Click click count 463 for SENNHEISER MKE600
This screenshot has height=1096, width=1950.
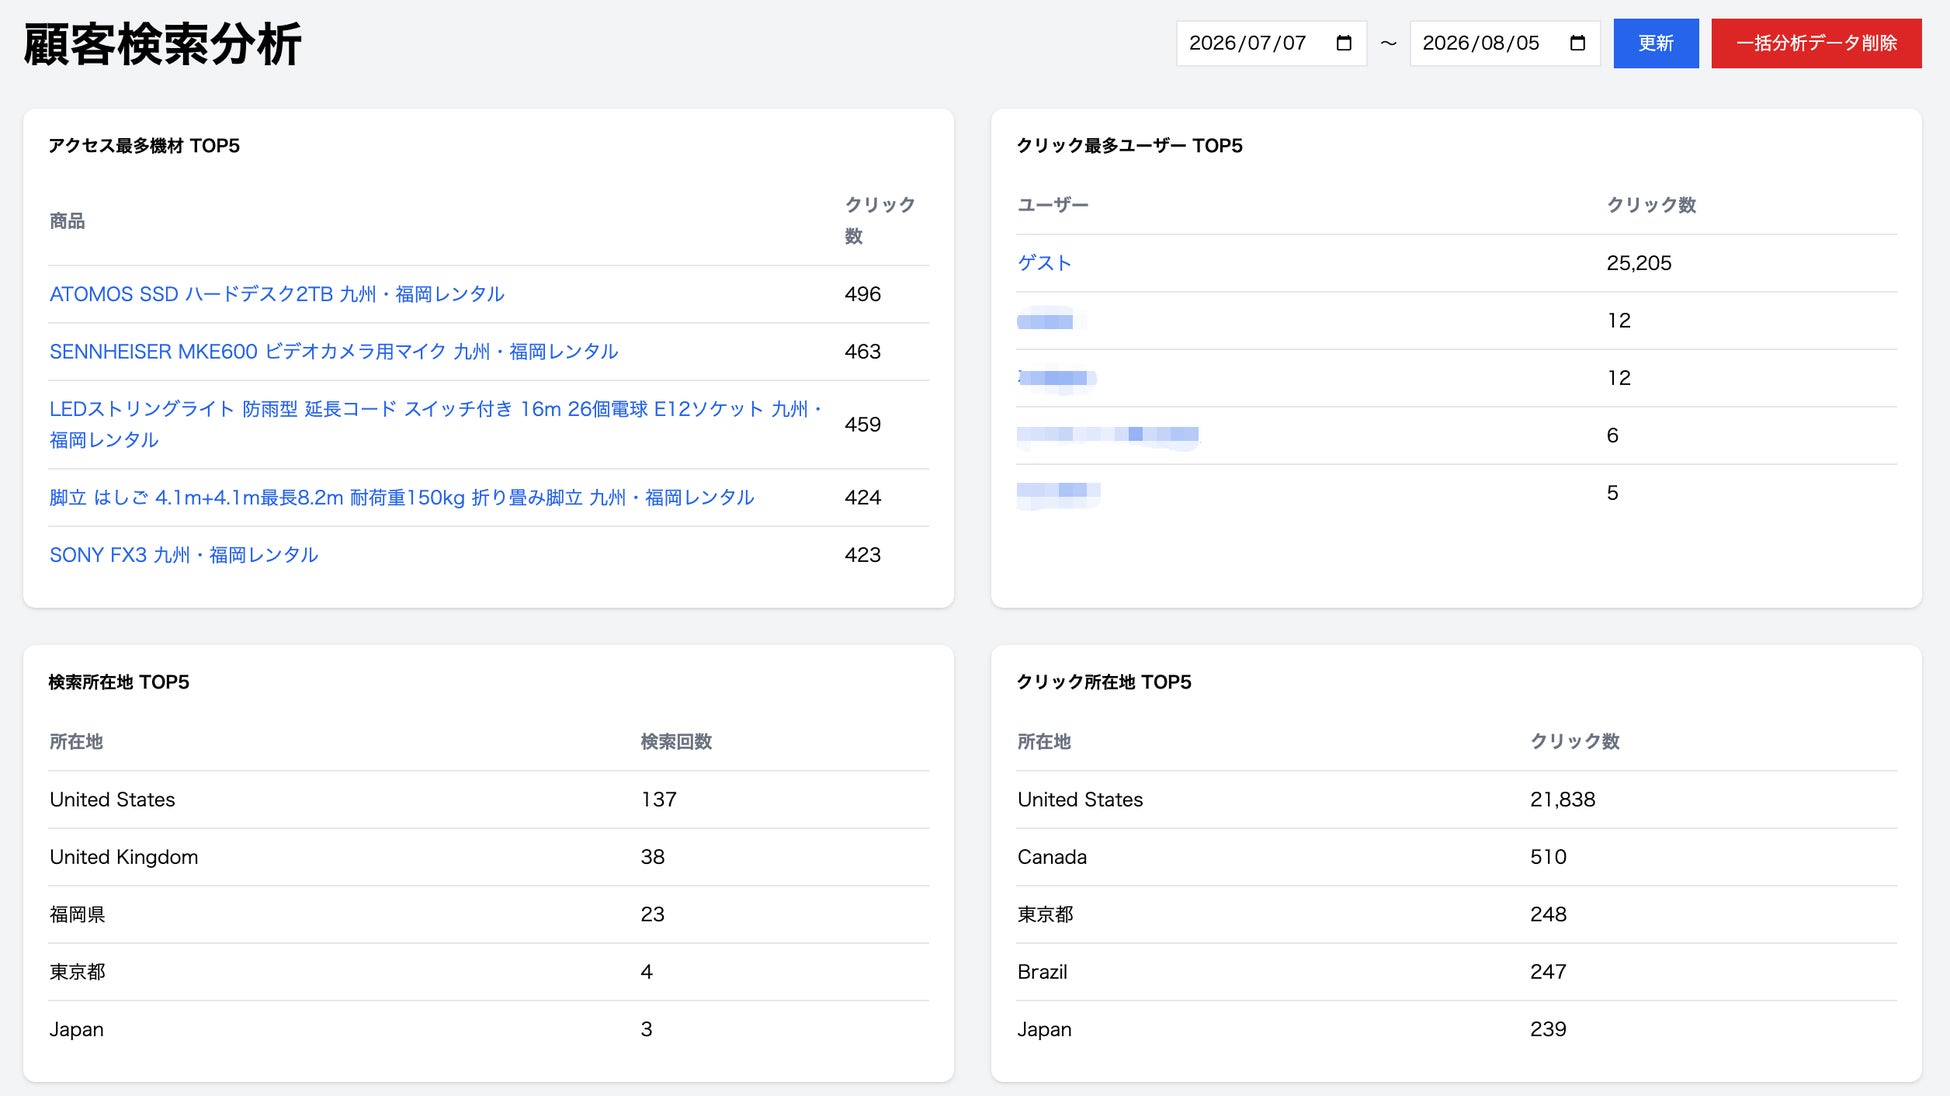point(862,351)
